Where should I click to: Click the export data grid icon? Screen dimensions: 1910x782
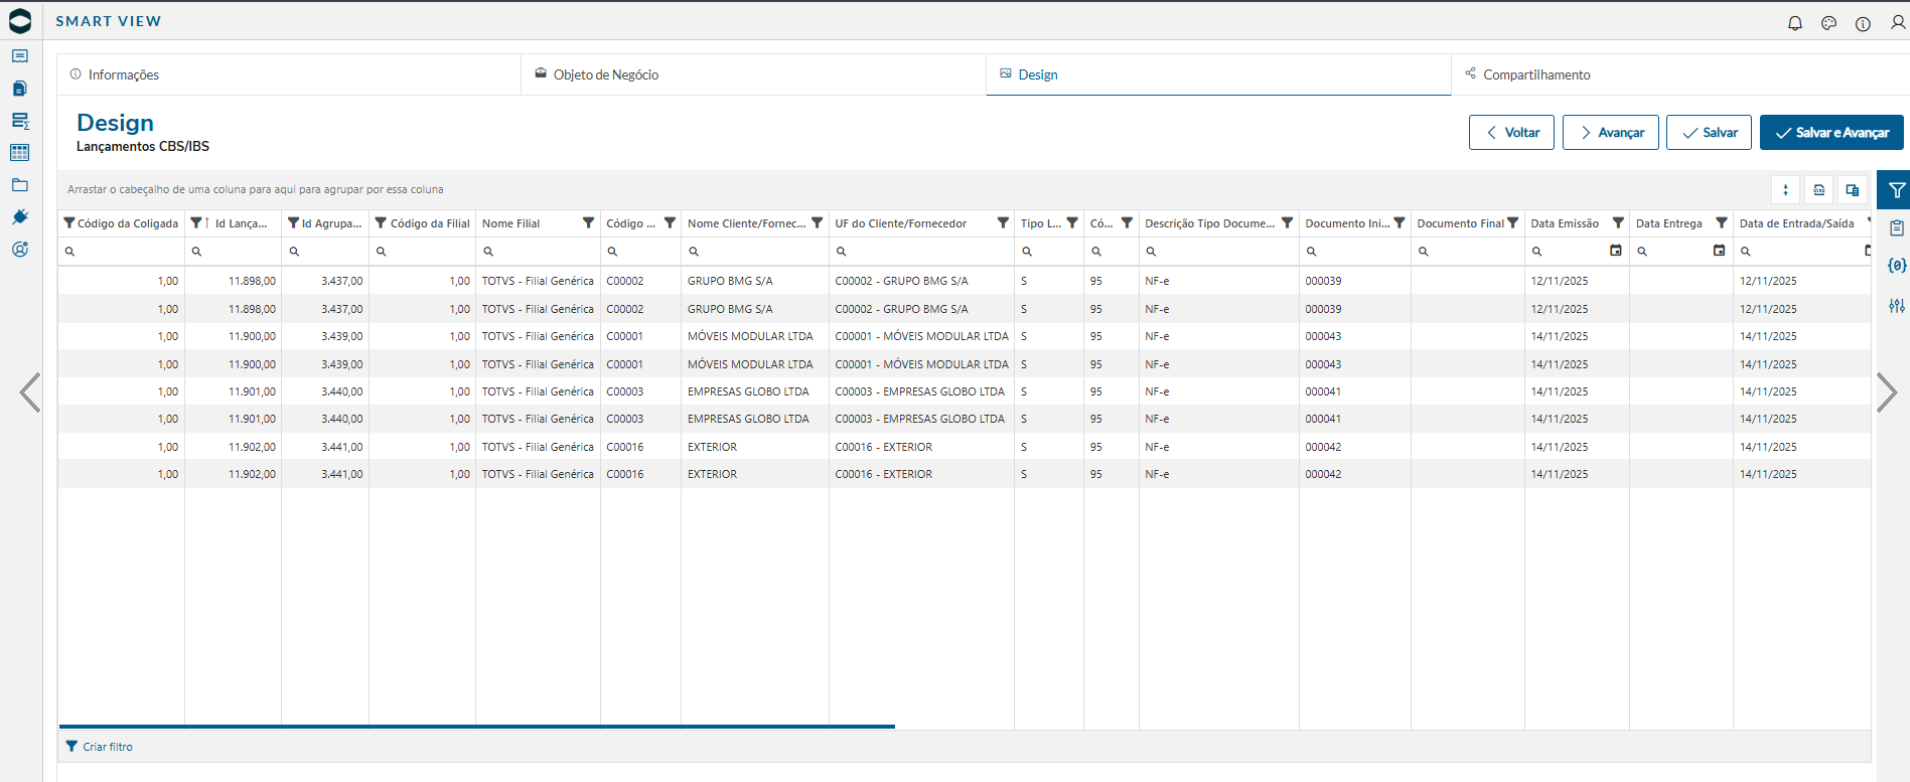(1819, 190)
